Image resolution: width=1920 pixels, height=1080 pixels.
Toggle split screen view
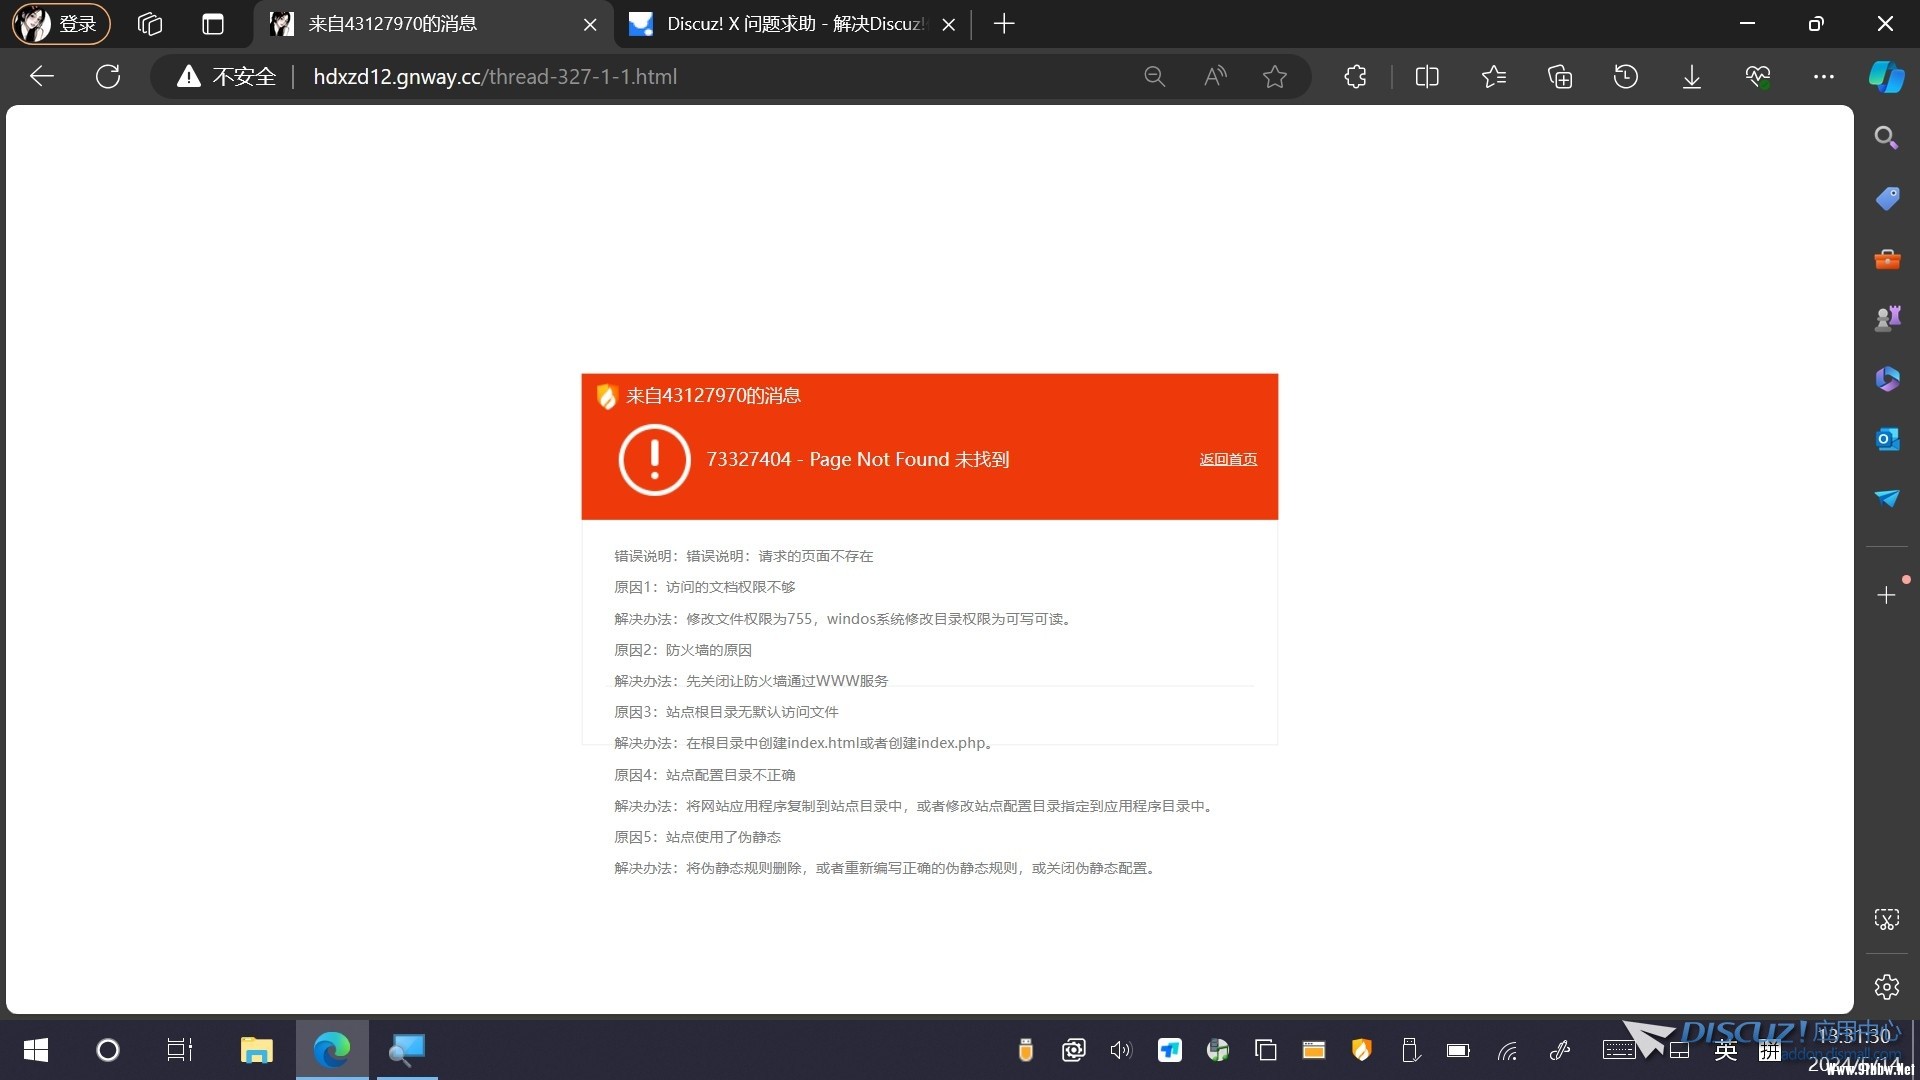coord(1427,76)
